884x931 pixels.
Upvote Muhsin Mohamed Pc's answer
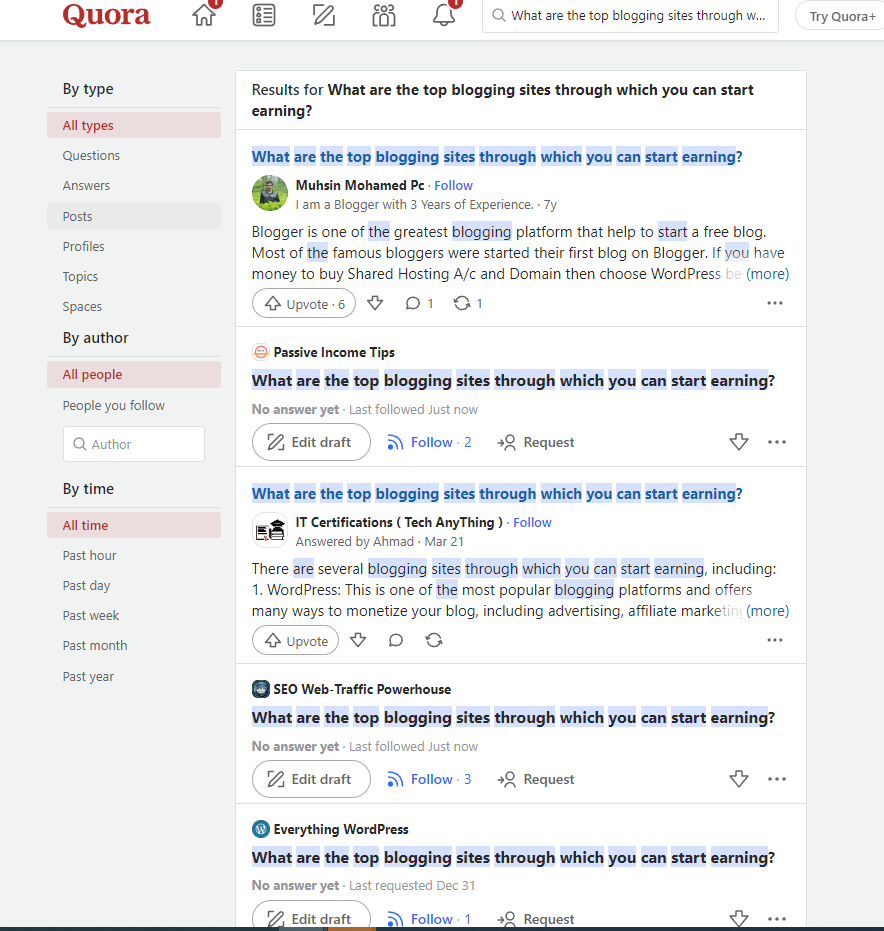(x=304, y=303)
